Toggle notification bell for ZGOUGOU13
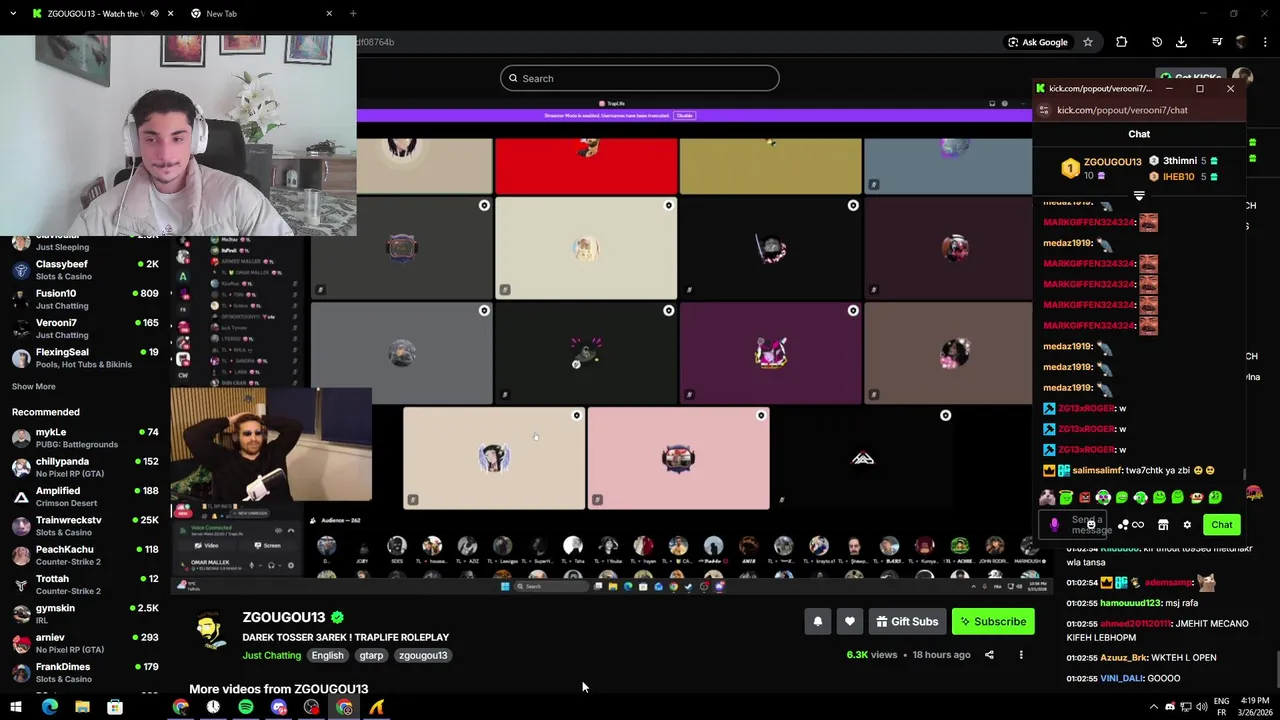The height and width of the screenshot is (720, 1280). tap(818, 622)
